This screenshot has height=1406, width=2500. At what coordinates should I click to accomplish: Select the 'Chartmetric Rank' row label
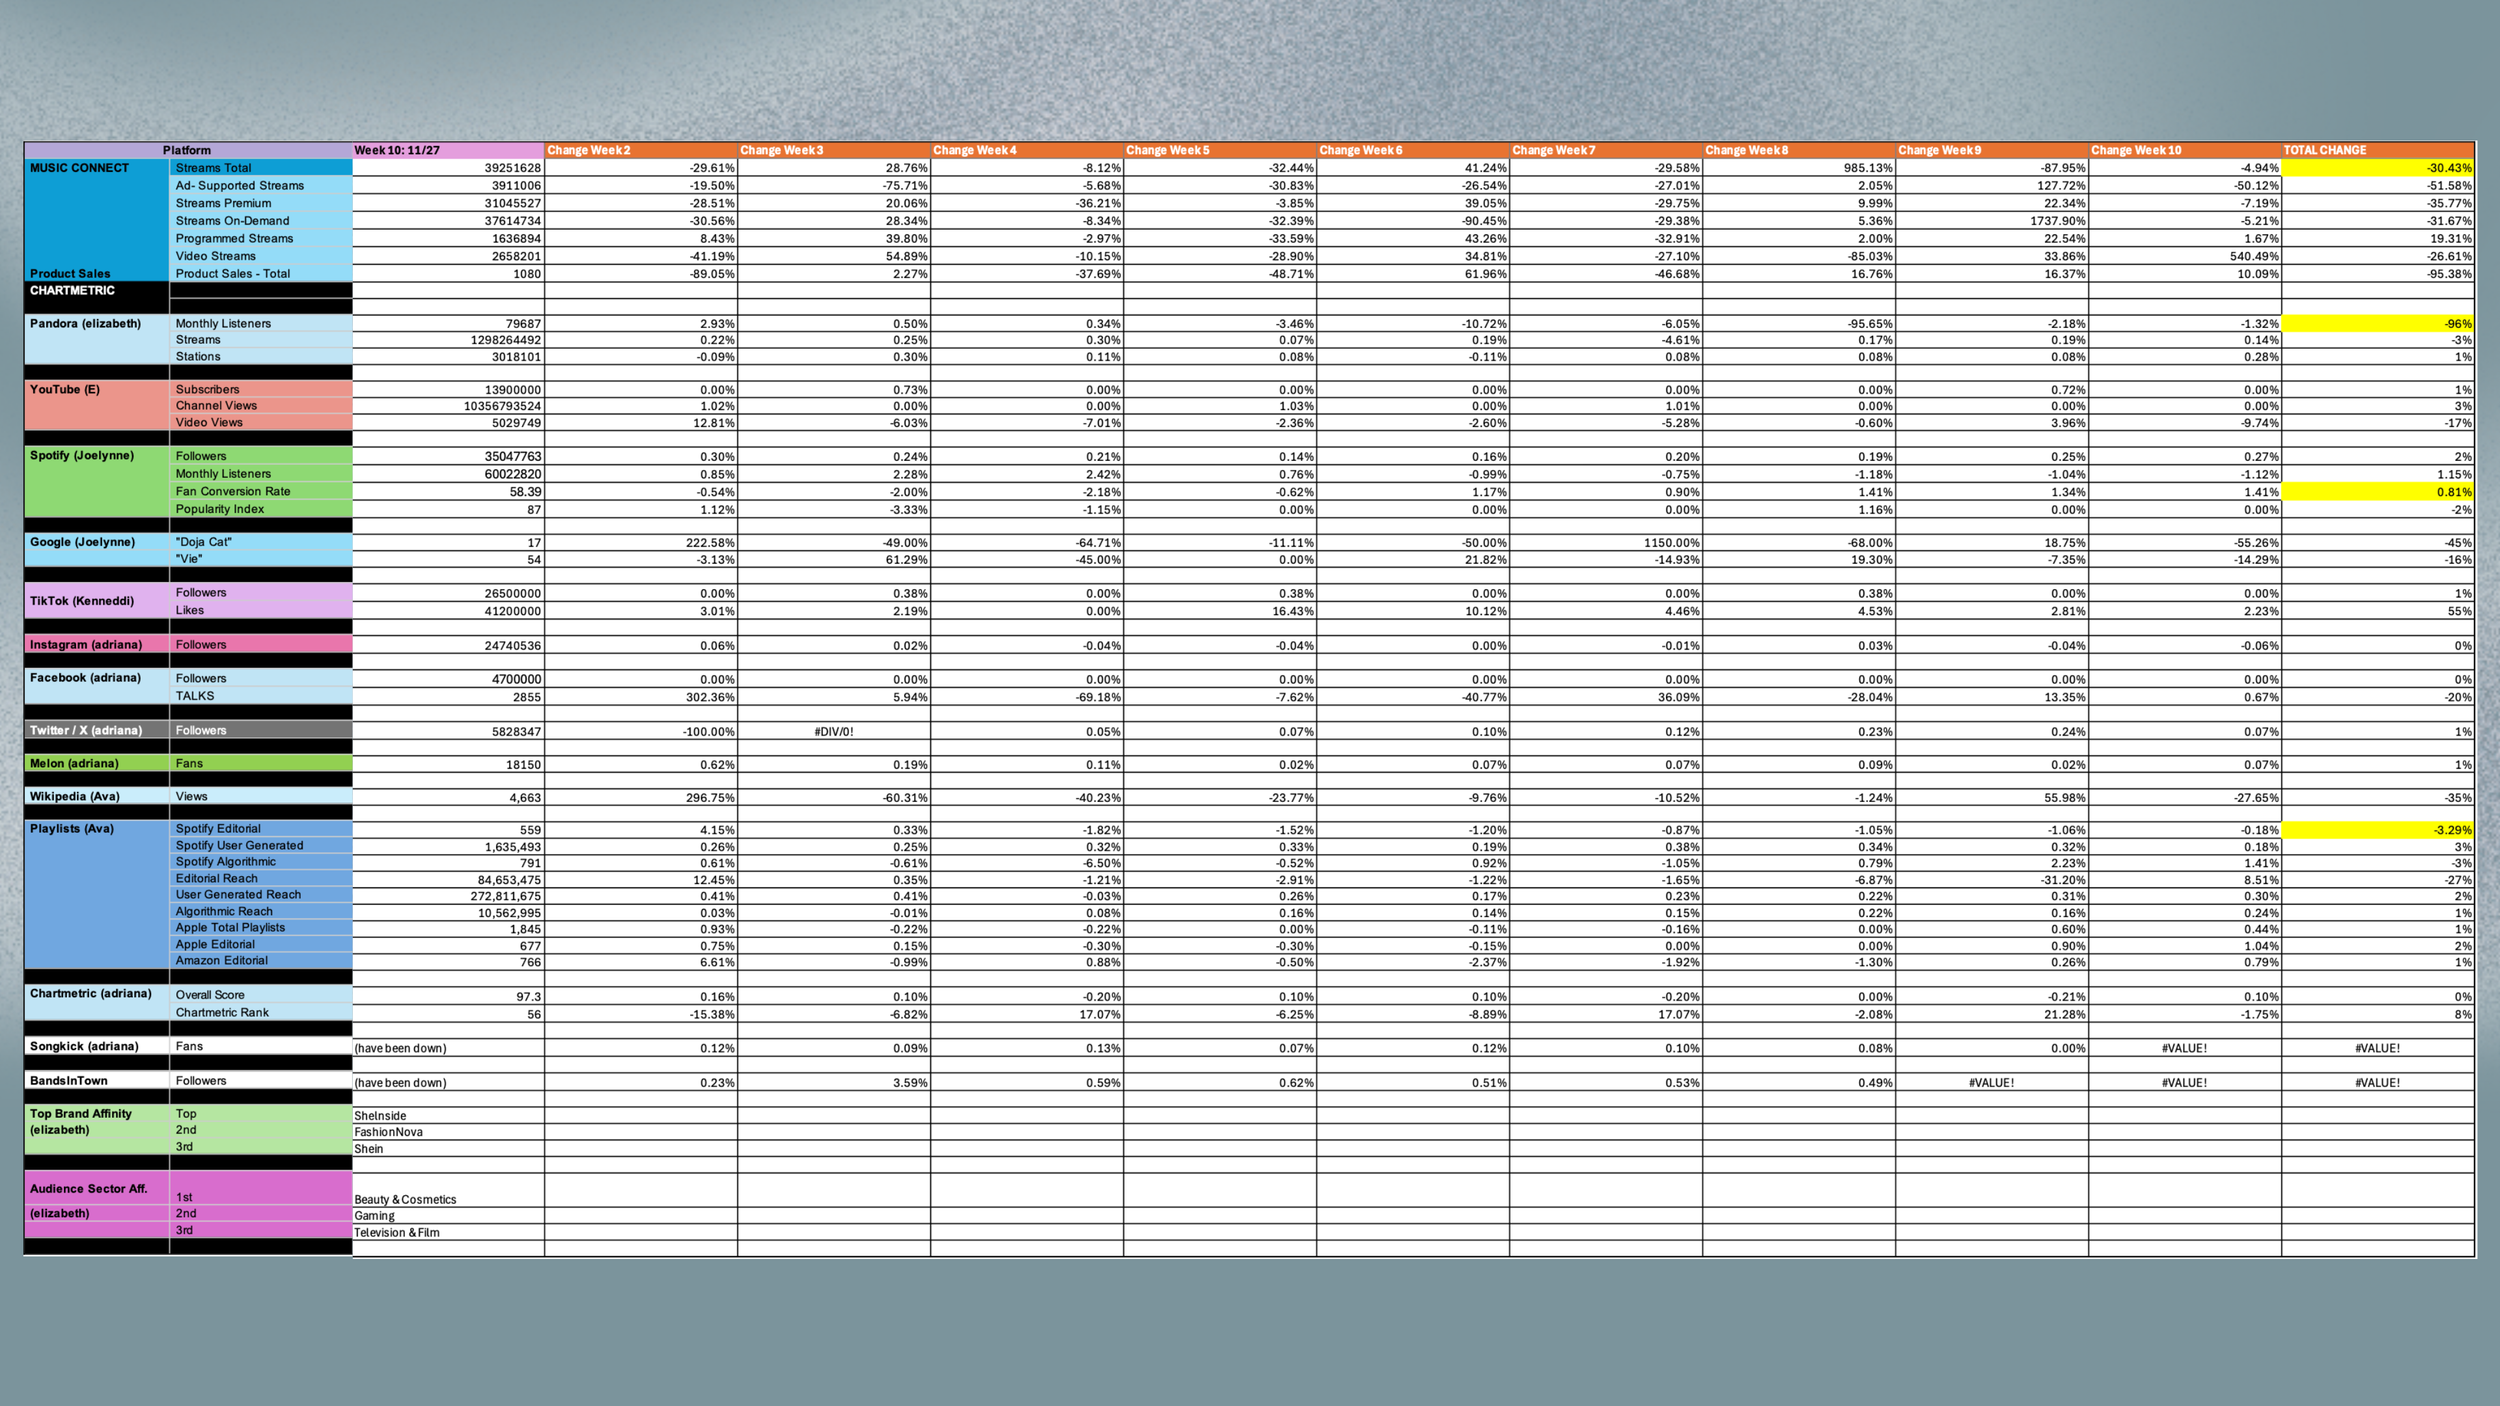pyautogui.click(x=261, y=1013)
